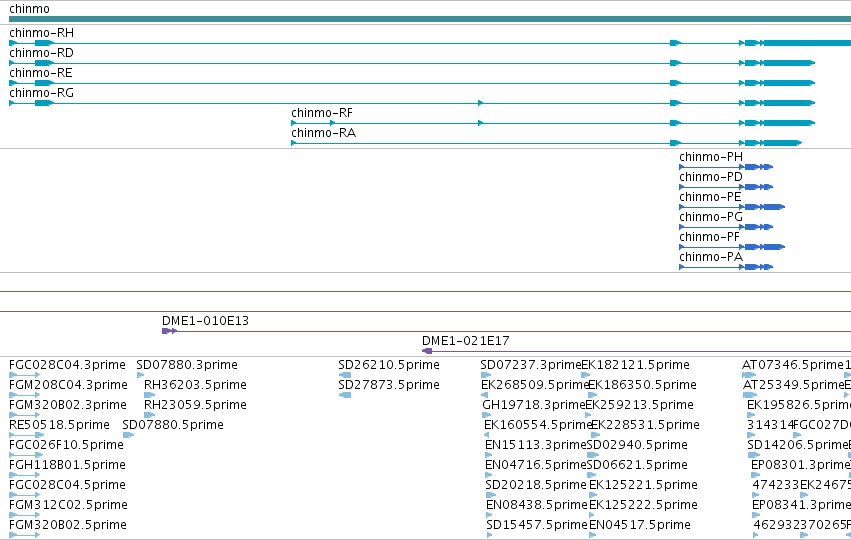Click the EN15113.3prime EST label
851x540 pixels.
point(536,446)
